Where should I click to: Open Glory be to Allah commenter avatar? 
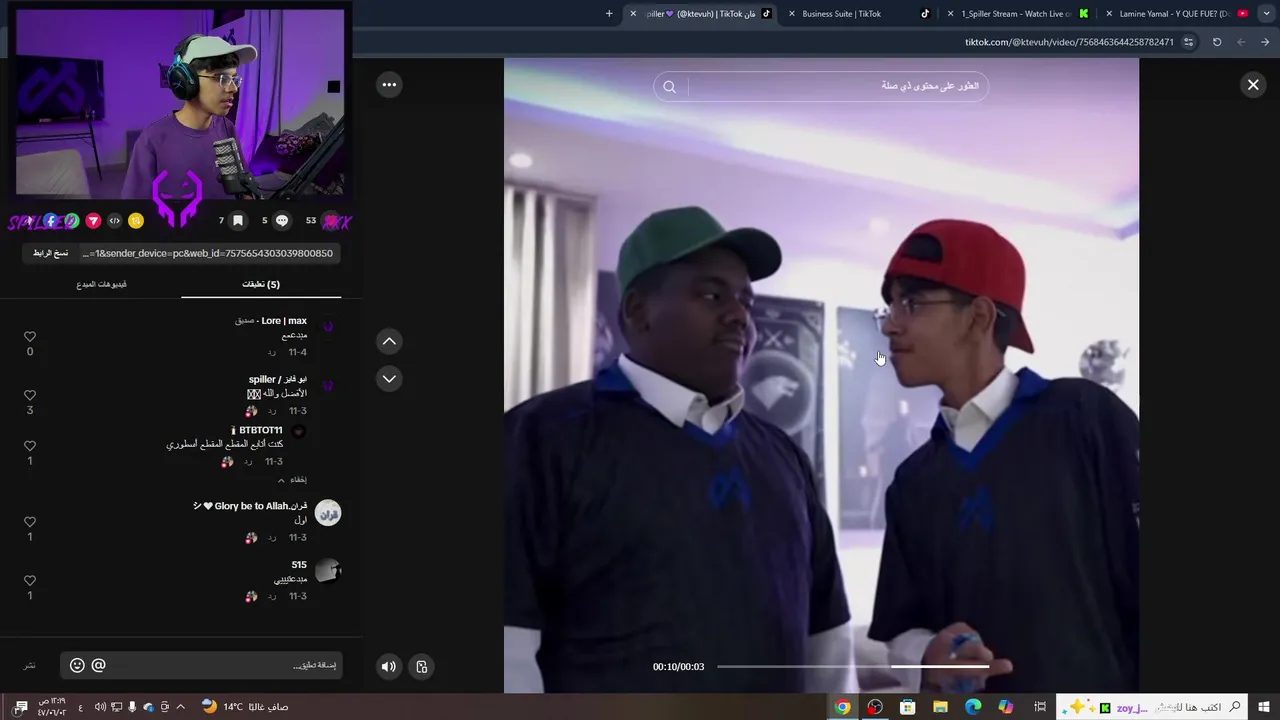(328, 513)
